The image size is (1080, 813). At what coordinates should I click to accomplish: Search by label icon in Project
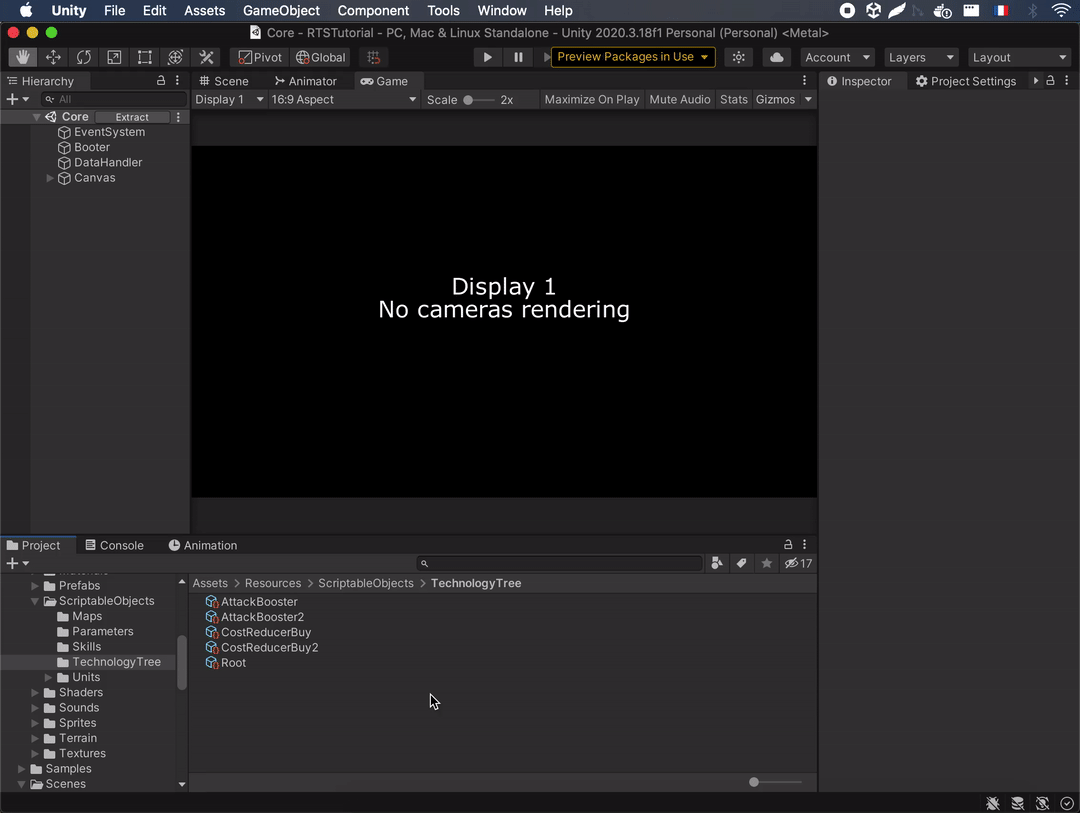point(741,563)
